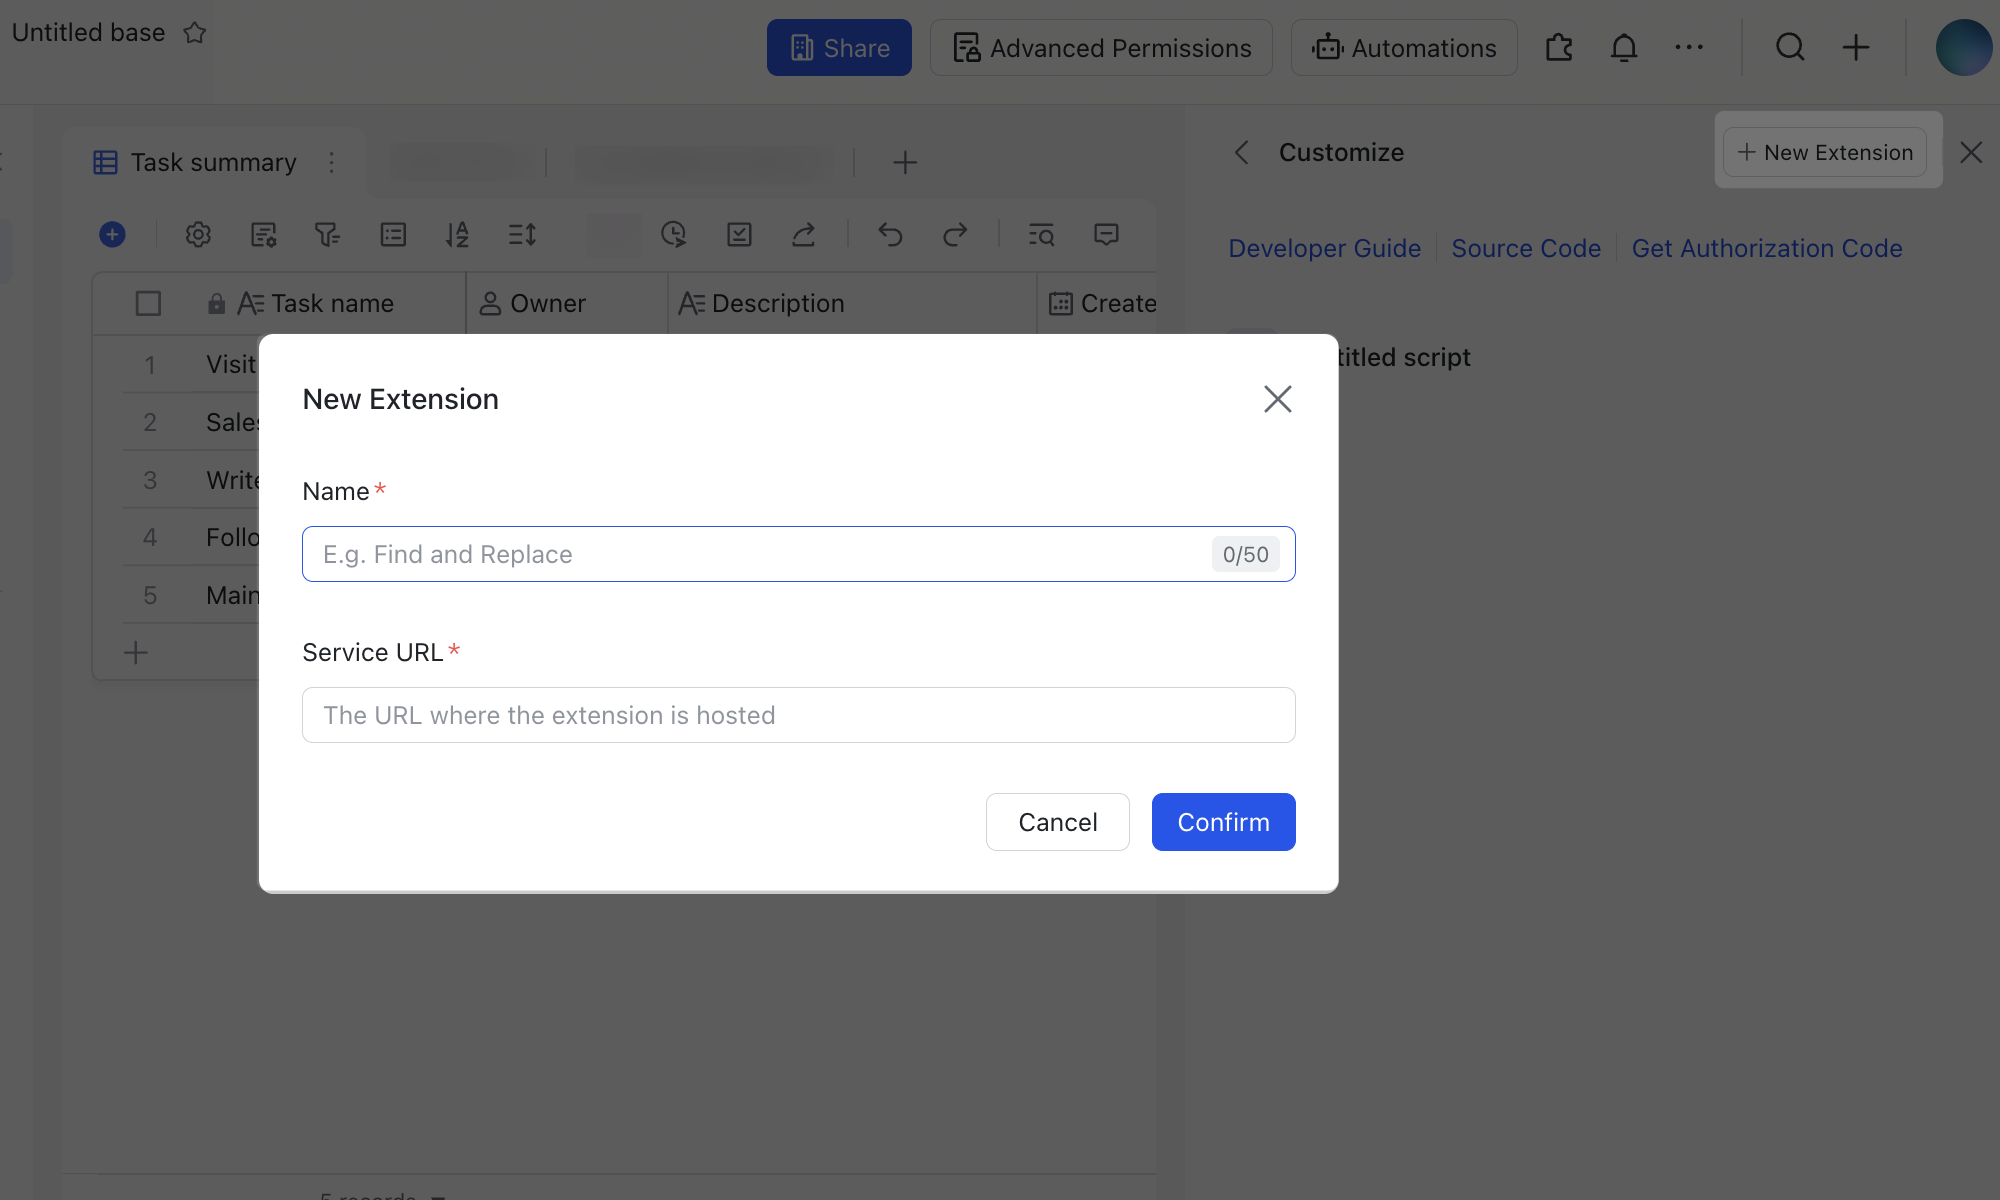
Task: Open the comments icon on the toolbar
Action: 1106,234
